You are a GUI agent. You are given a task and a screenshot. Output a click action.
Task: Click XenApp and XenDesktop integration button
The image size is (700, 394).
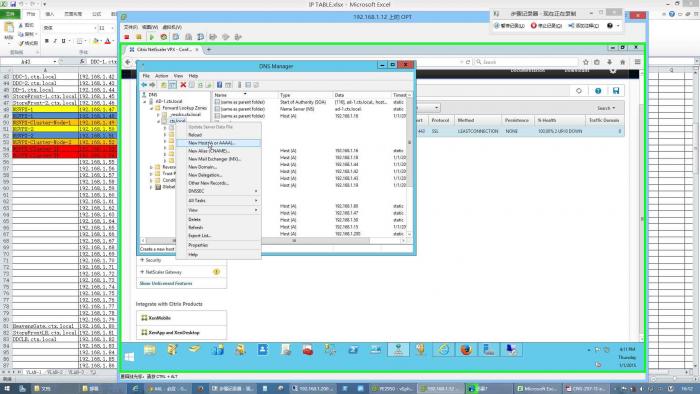click(181, 332)
